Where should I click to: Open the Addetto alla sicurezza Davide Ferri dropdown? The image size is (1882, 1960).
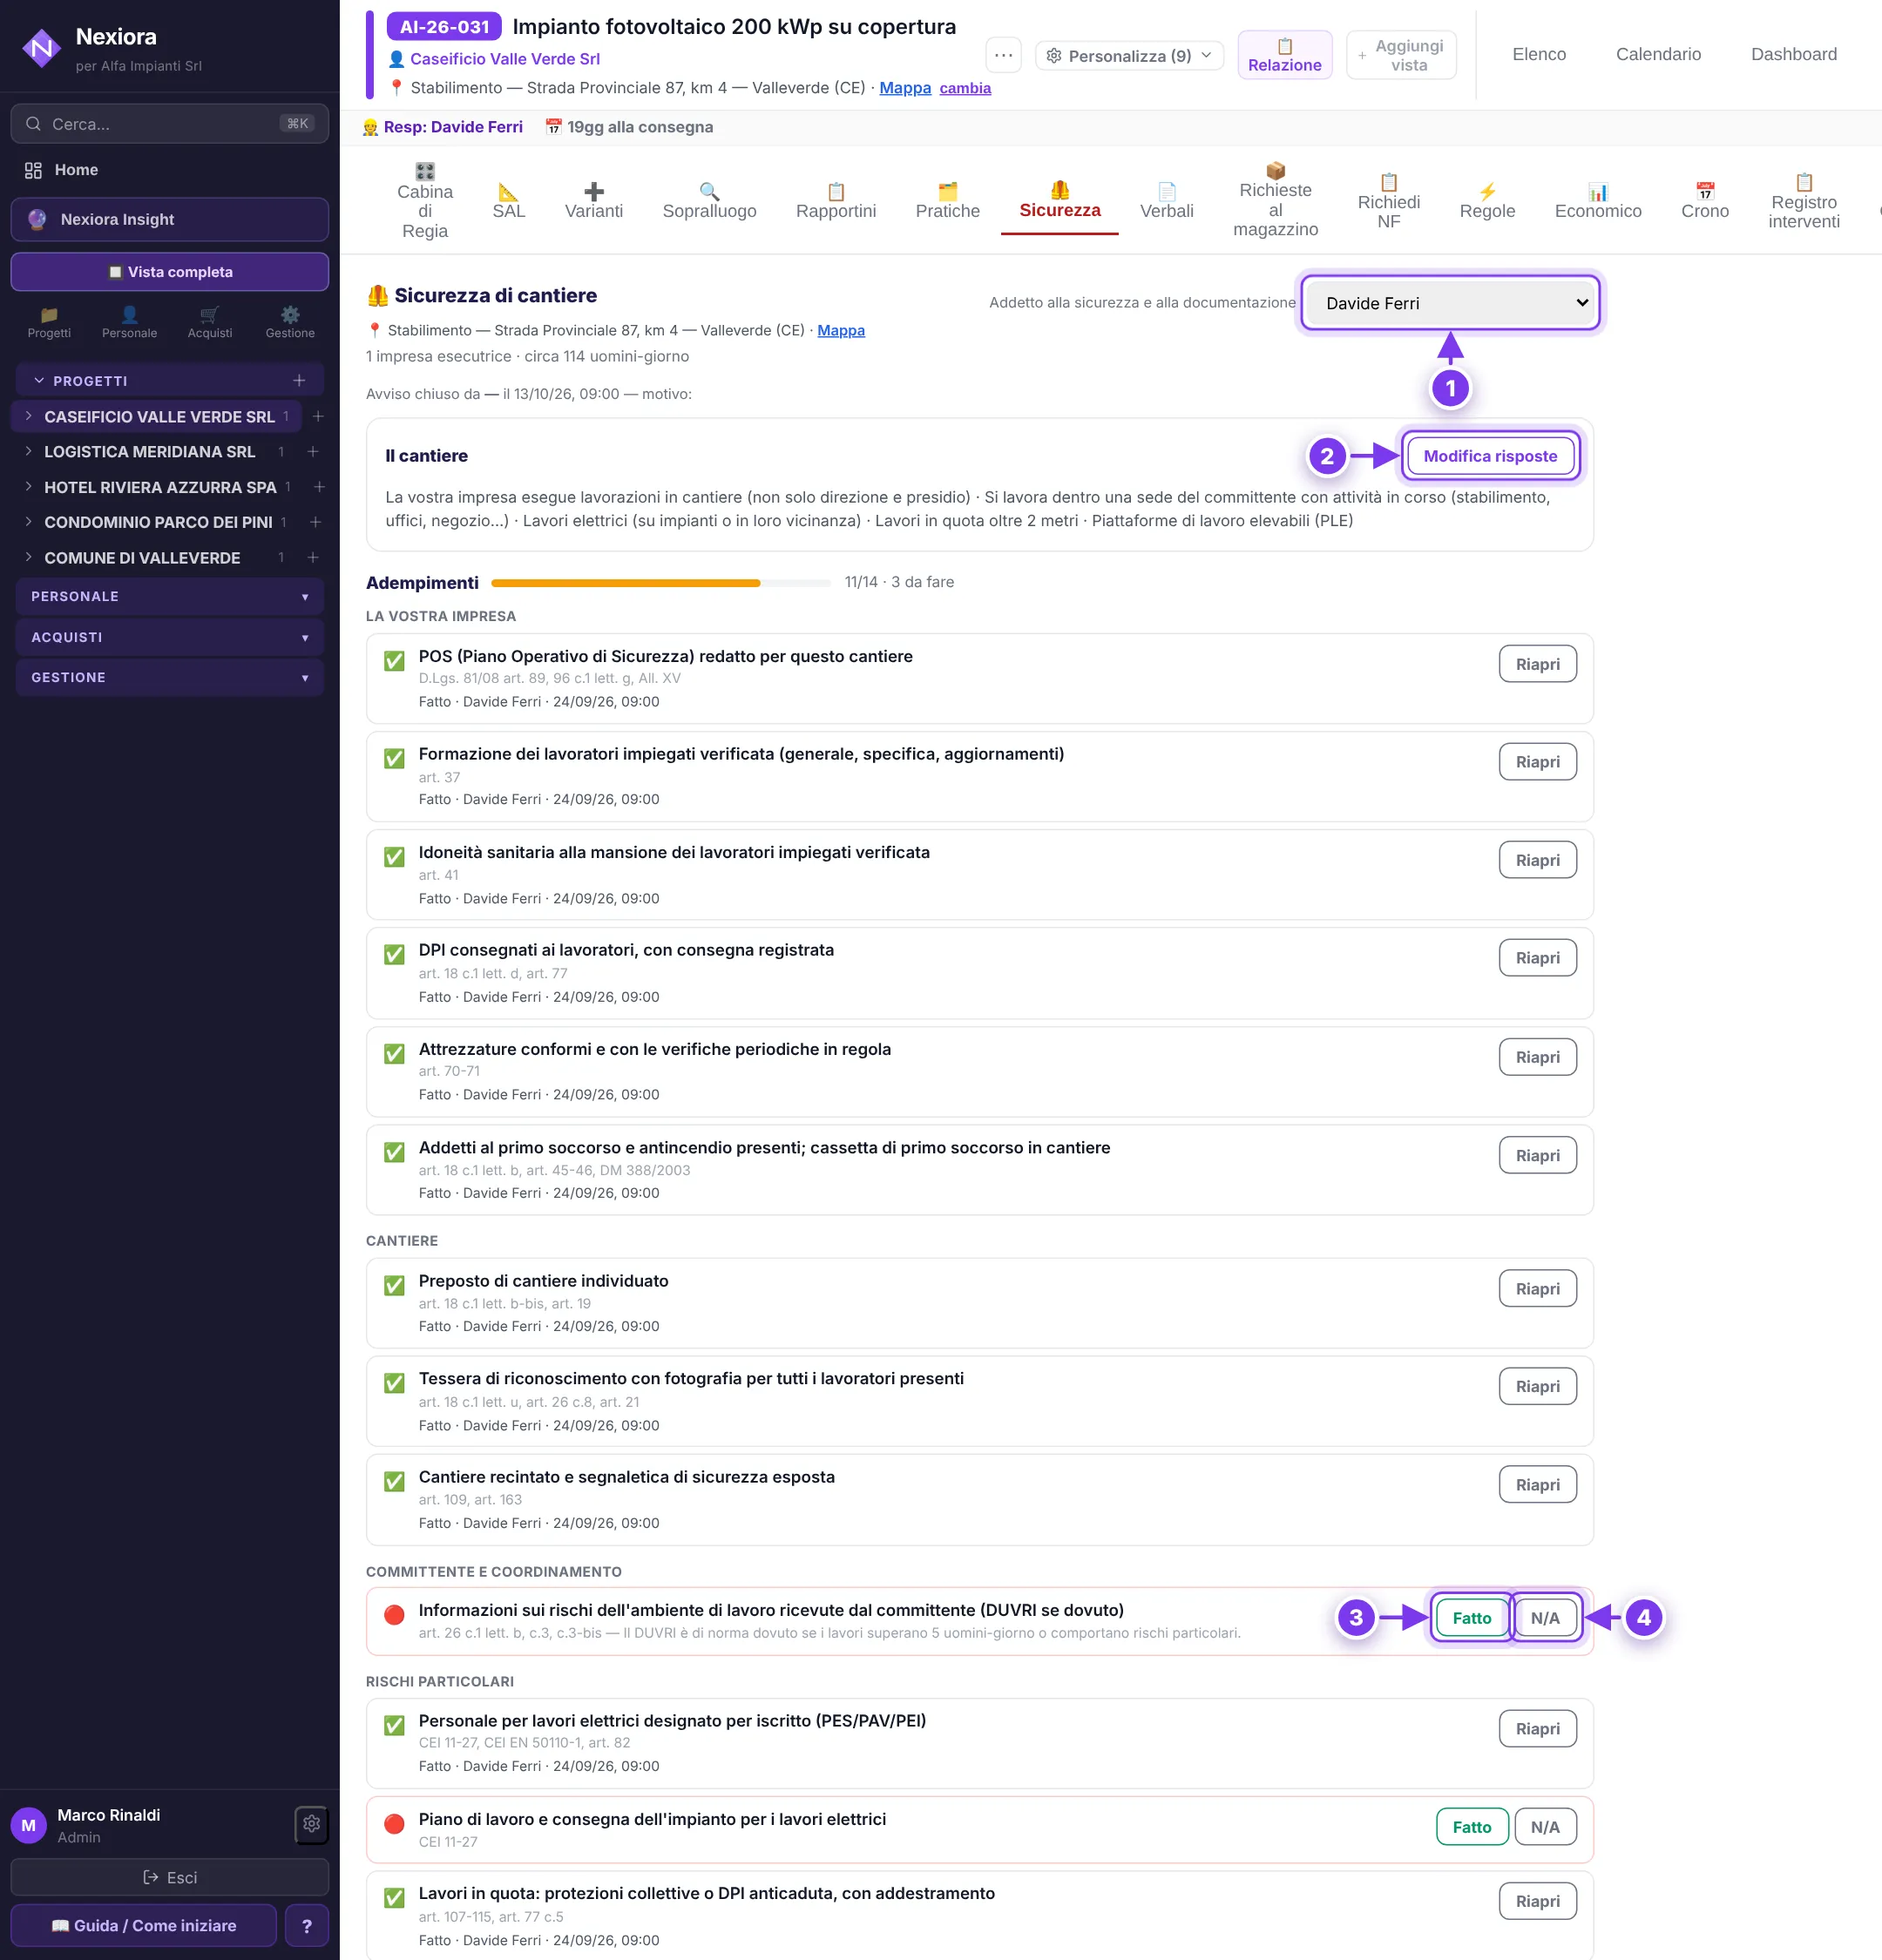coord(1450,303)
